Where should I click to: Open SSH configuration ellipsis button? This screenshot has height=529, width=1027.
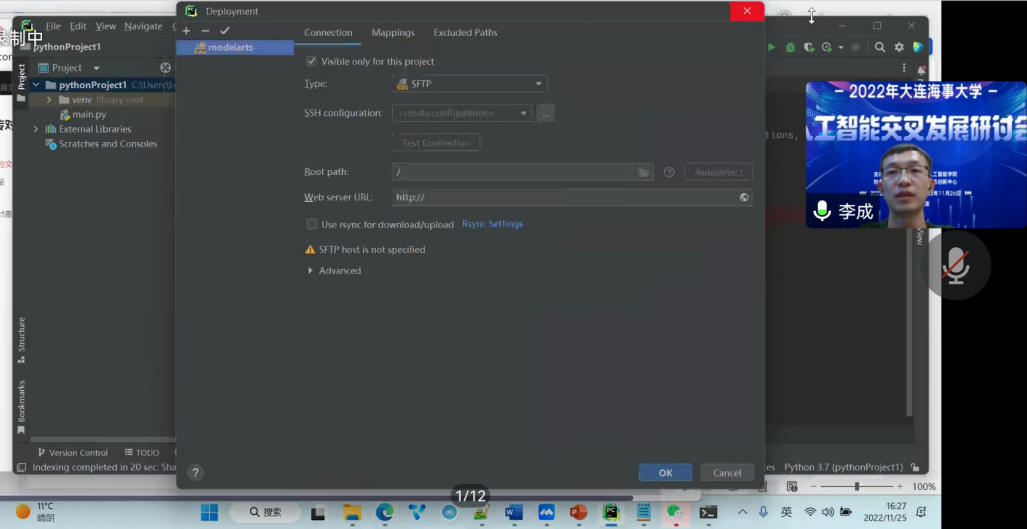(545, 113)
